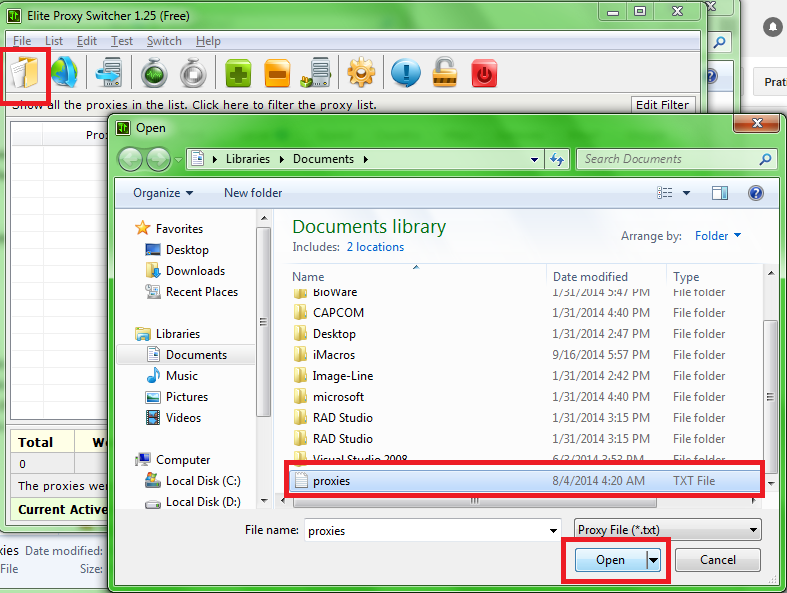Click the Cancel button
Screen dimensions: 787x593
[x=718, y=560]
